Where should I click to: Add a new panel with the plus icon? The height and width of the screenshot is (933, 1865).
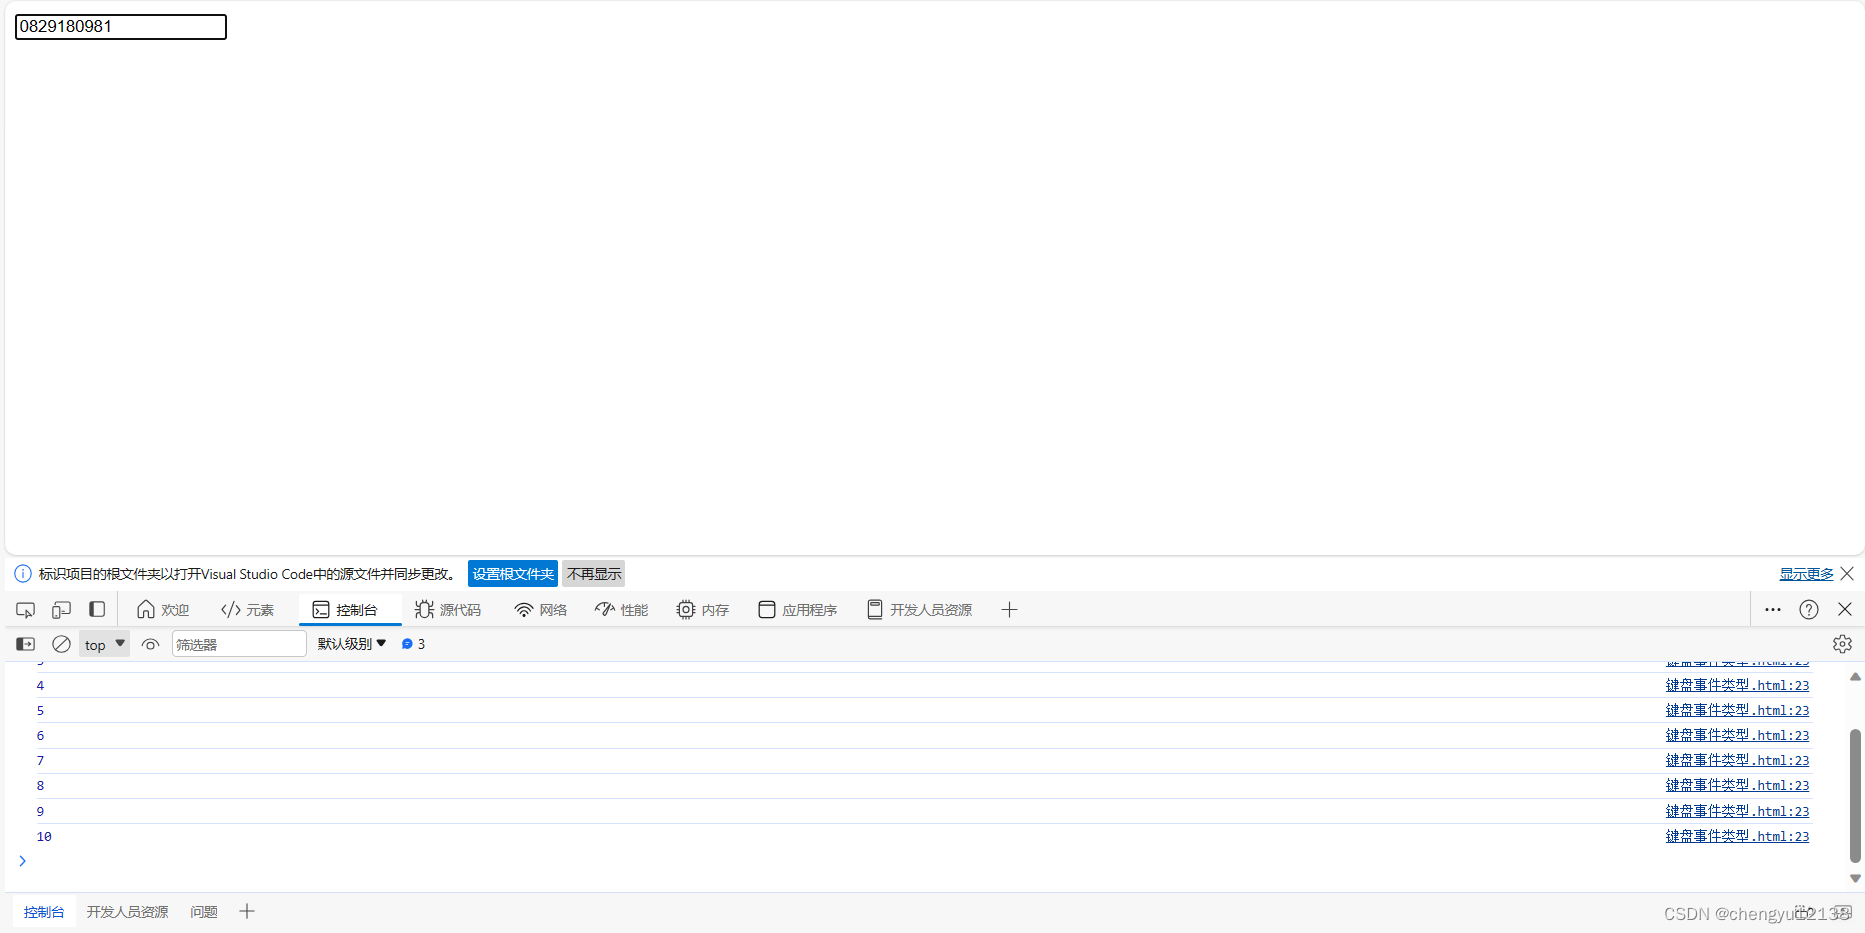[x=1009, y=609]
